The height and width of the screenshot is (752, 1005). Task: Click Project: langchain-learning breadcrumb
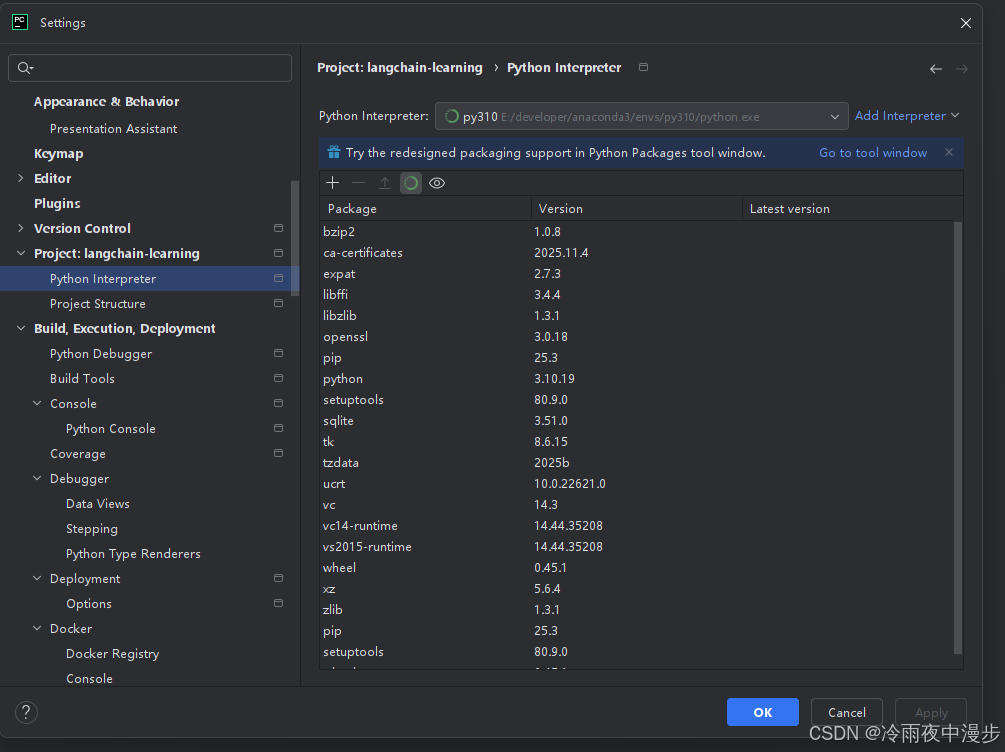[400, 67]
